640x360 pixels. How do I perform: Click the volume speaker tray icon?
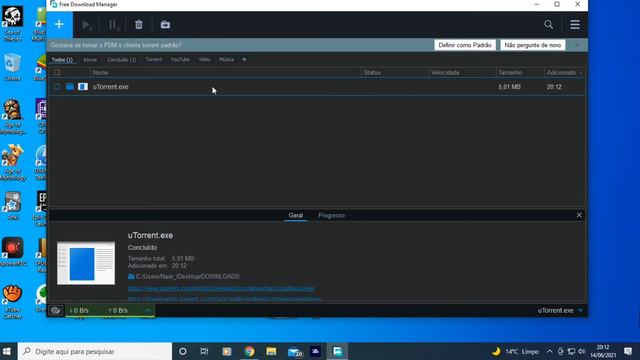(582, 351)
